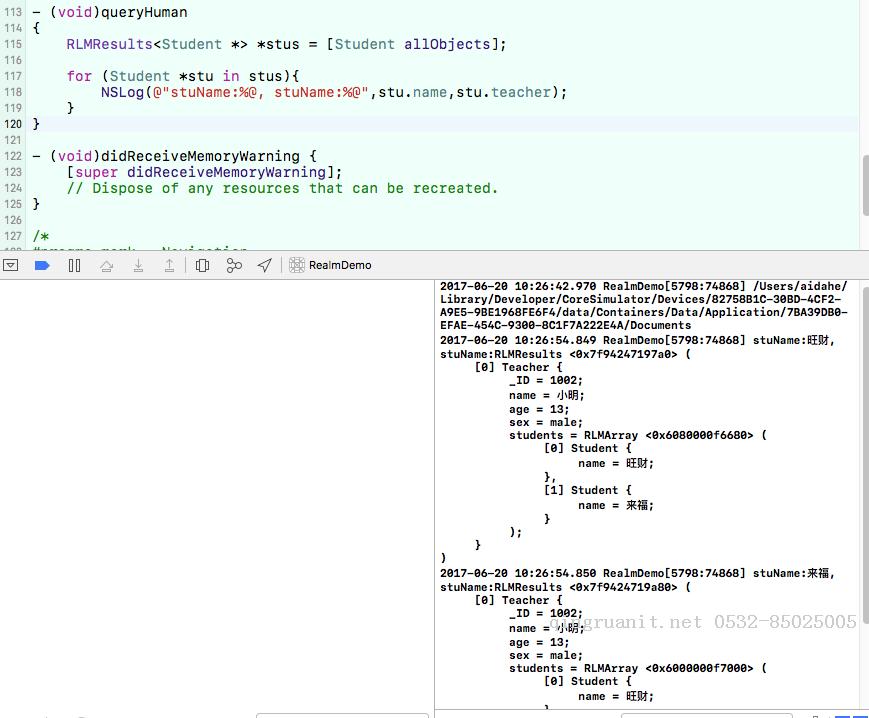
Task: Click the Documents path text in console
Action: pyautogui.click(x=660, y=325)
